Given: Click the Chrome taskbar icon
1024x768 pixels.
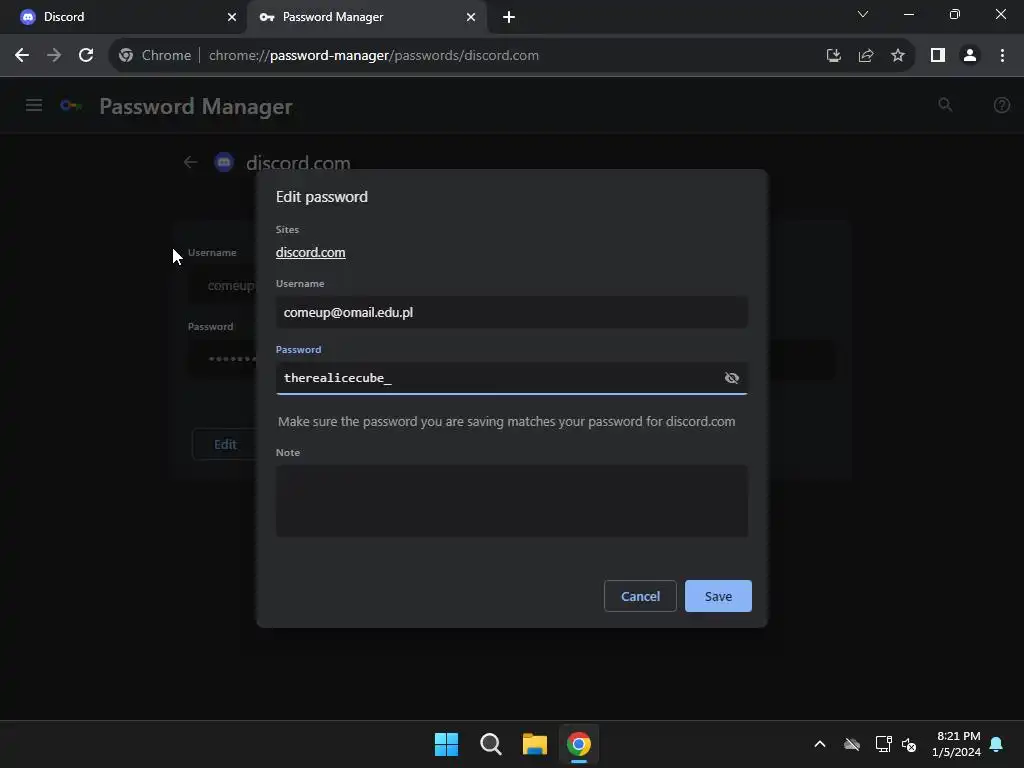Looking at the screenshot, I should click(x=579, y=744).
